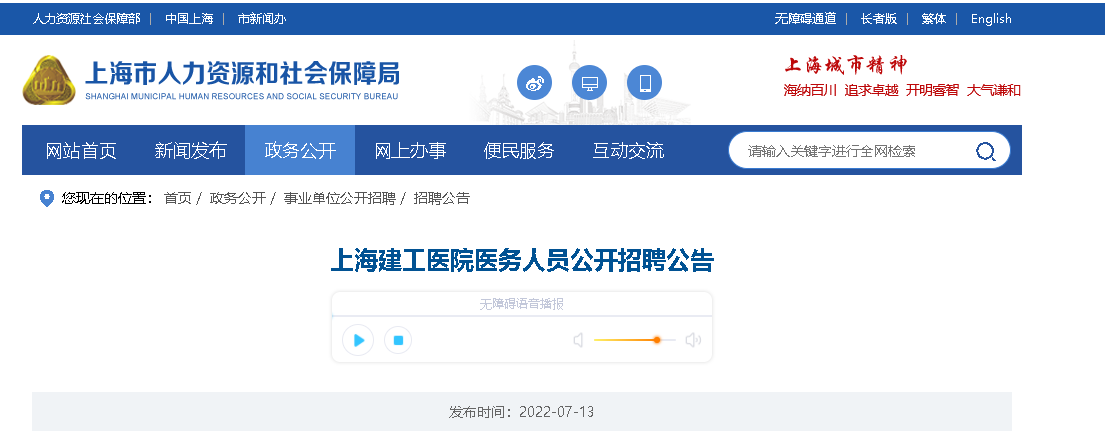Click the bureau emblem logo
The image size is (1105, 445).
tap(49, 80)
